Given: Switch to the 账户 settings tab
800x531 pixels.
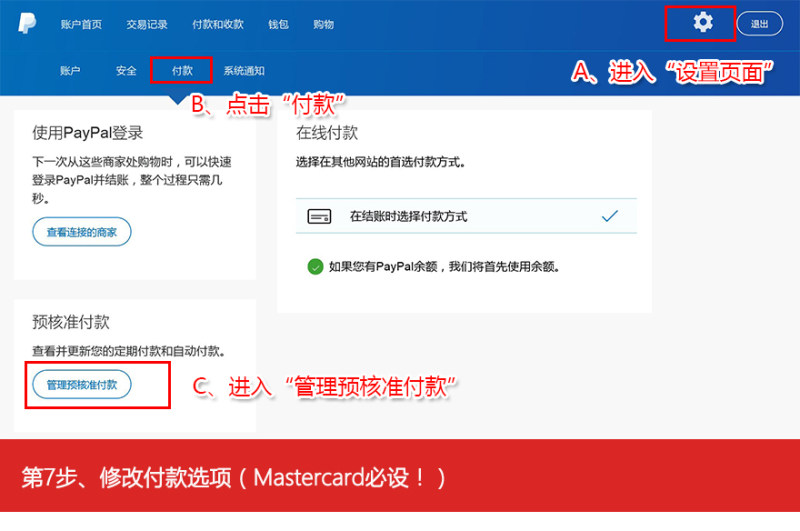Looking at the screenshot, I should point(70,71).
